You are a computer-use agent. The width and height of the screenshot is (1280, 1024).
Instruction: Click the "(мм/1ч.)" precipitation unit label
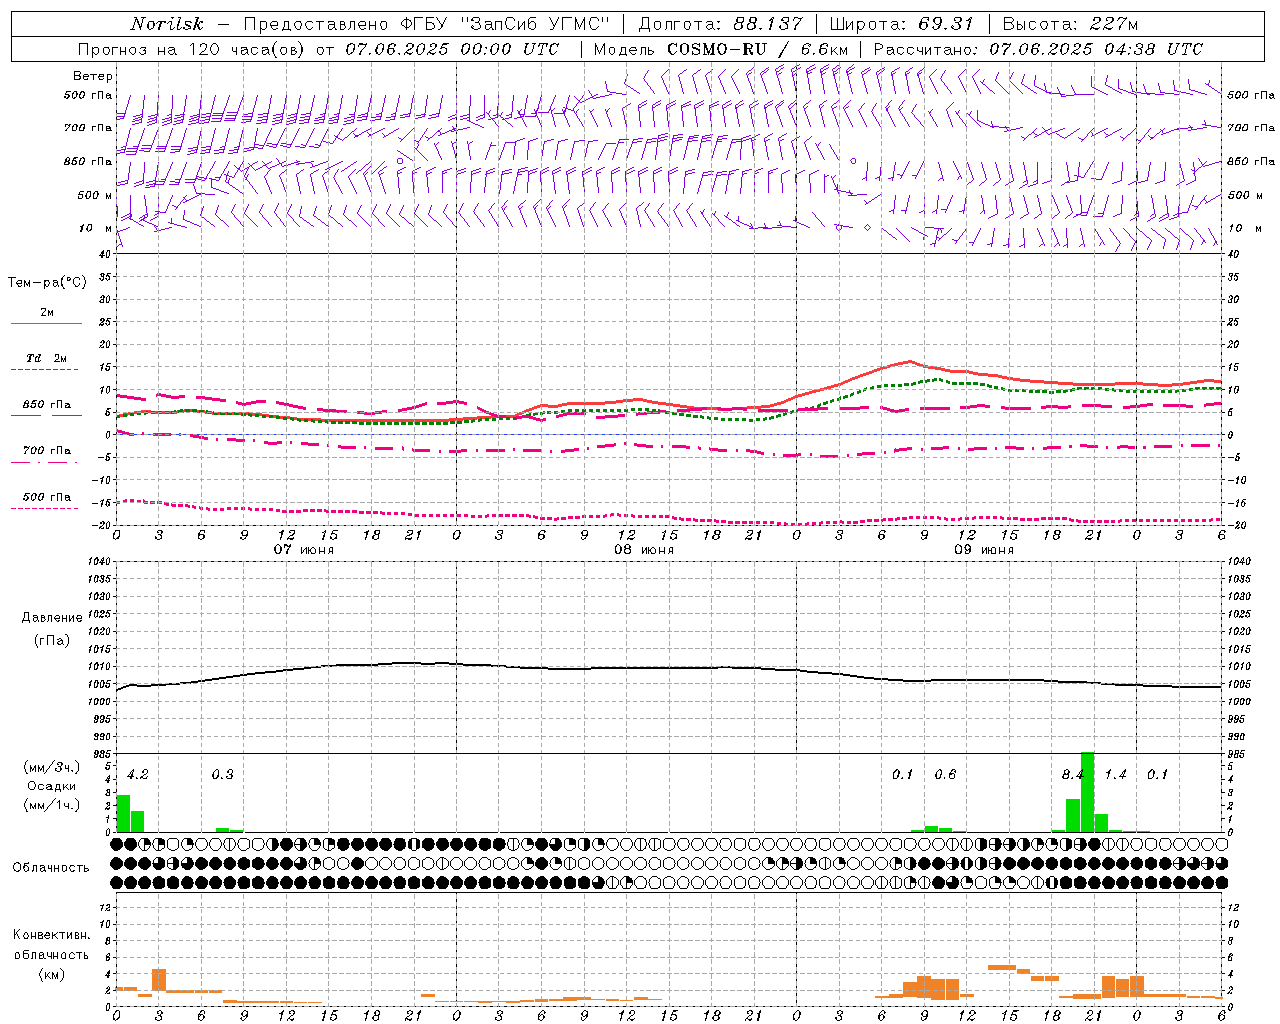pos(52,805)
